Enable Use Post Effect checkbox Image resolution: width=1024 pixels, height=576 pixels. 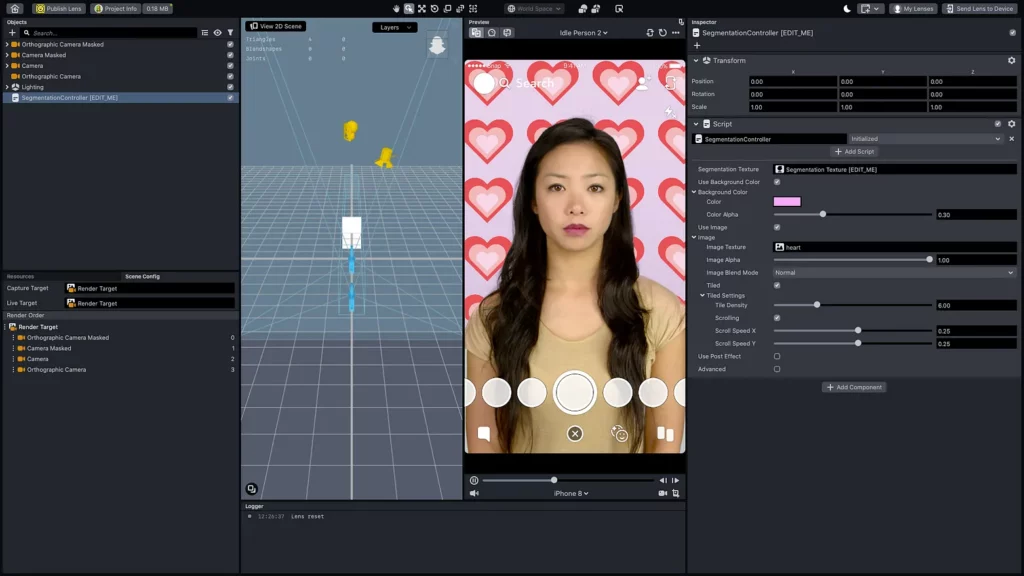(777, 357)
